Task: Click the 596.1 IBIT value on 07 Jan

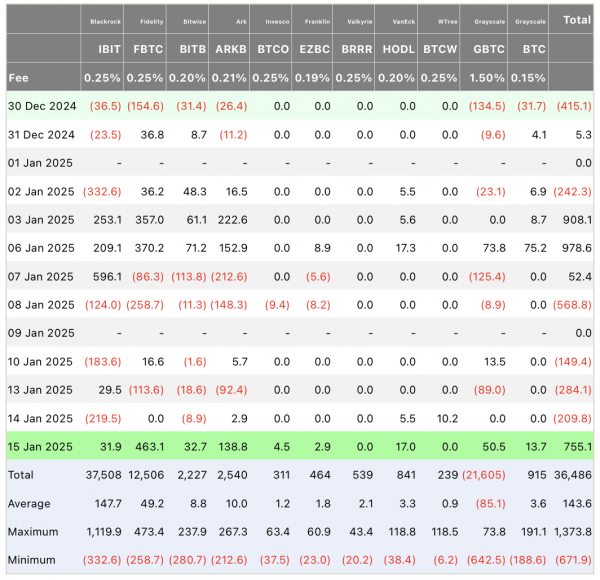Action: coord(107,277)
